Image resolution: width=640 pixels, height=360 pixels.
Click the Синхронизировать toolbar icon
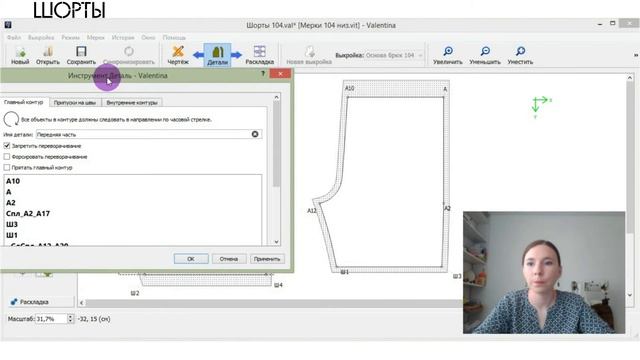coord(129,56)
